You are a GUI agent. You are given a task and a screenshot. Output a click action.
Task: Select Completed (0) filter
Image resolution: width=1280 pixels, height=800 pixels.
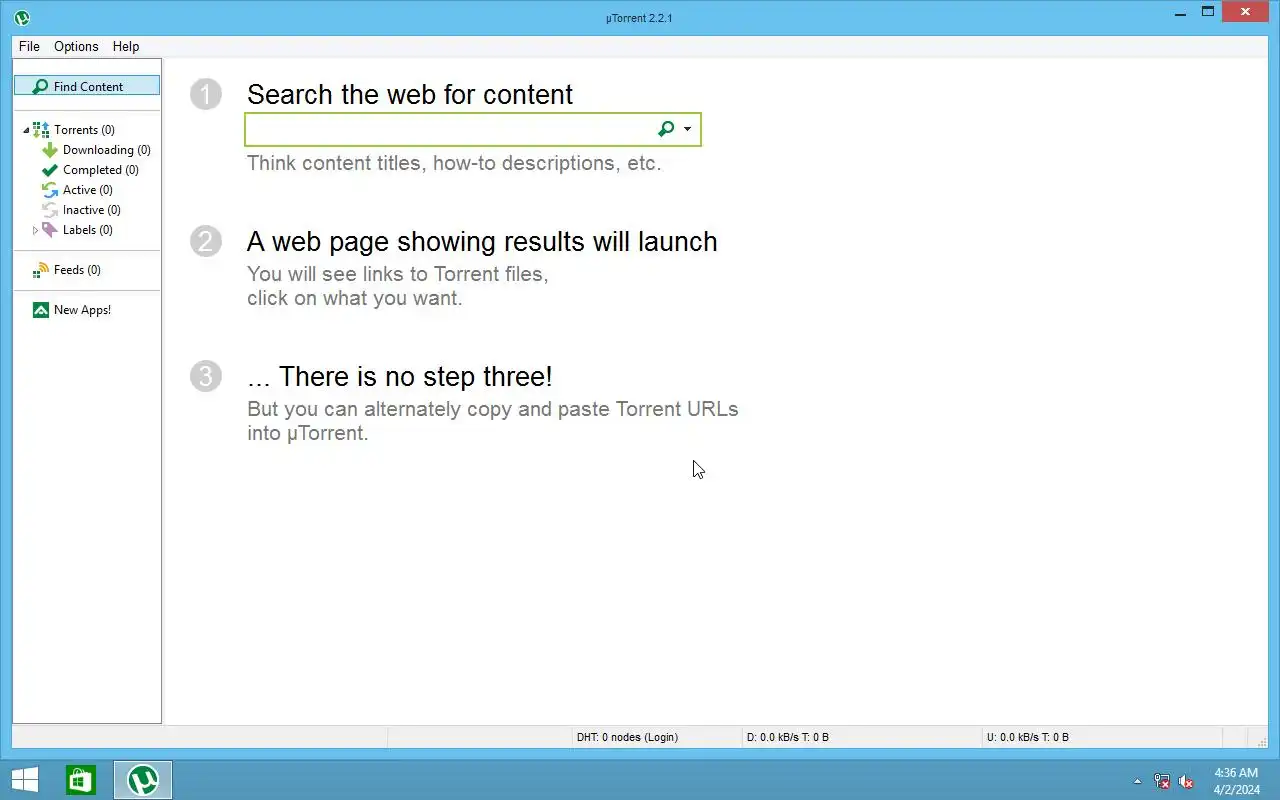100,170
